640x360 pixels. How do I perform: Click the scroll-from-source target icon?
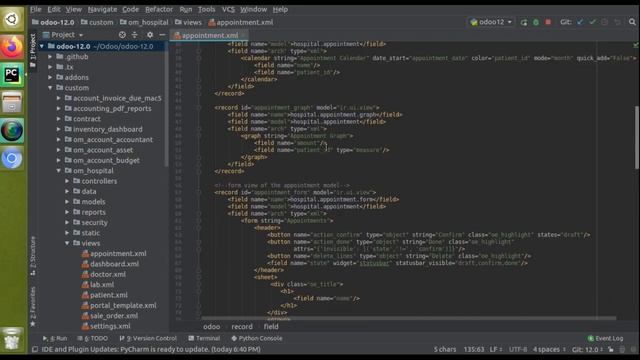pyautogui.click(x=122, y=35)
